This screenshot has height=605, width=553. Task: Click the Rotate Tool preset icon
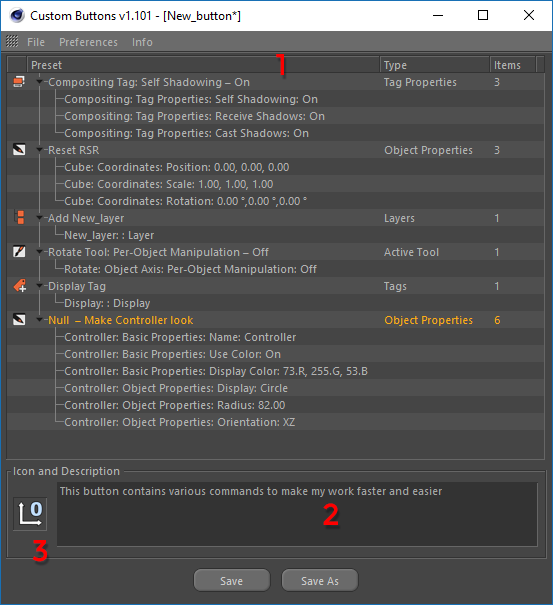(x=19, y=252)
